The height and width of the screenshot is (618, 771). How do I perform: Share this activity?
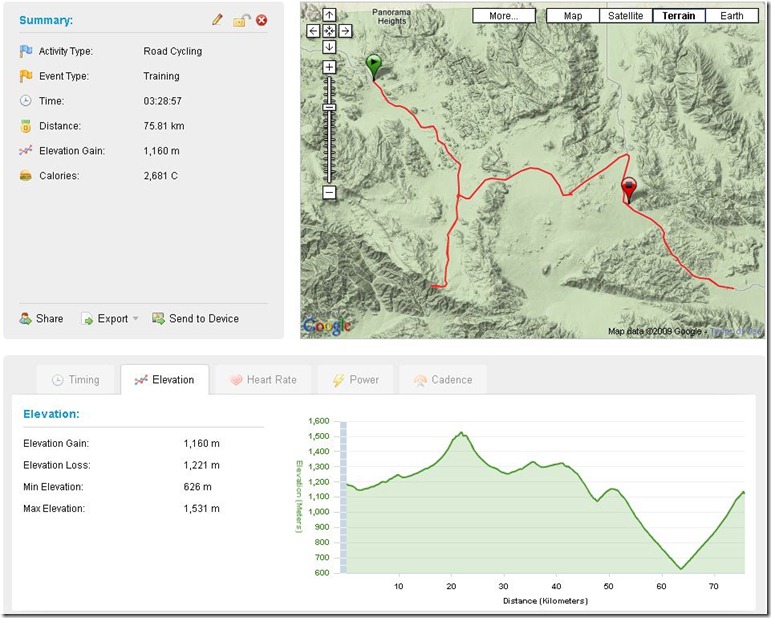pyautogui.click(x=41, y=319)
